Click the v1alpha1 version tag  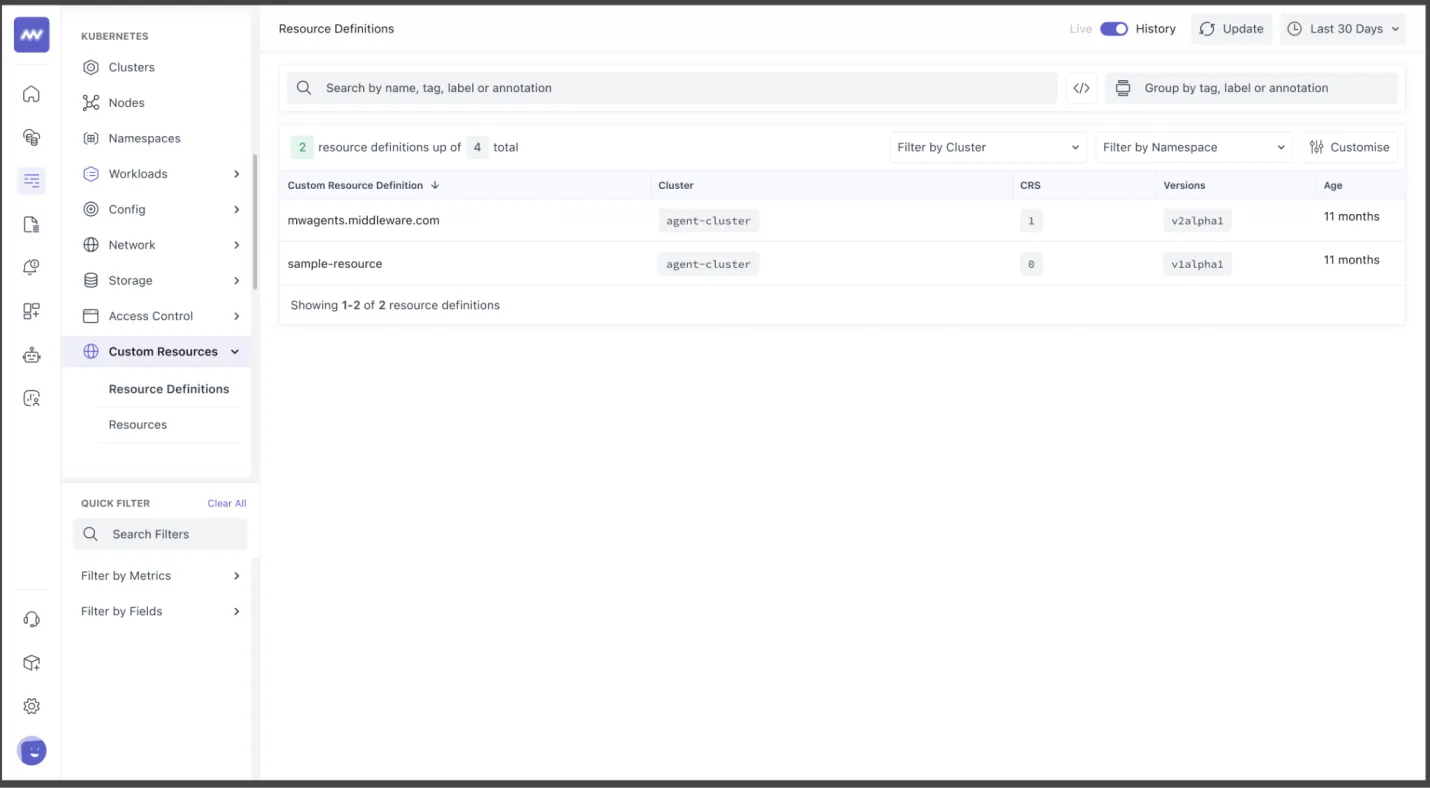pyautogui.click(x=1197, y=265)
